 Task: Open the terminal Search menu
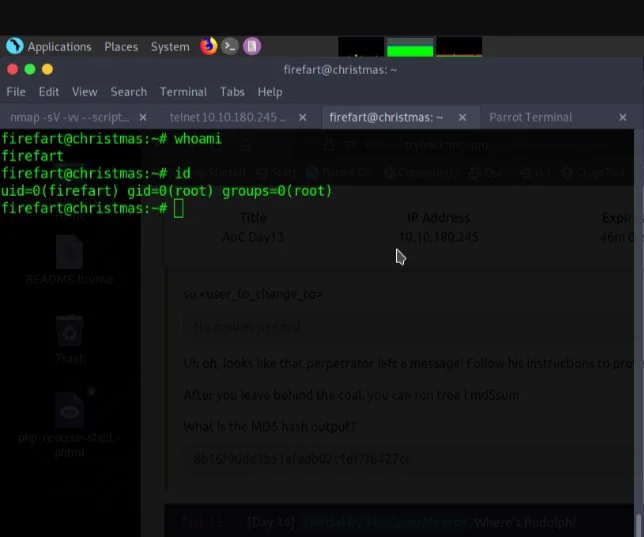pyautogui.click(x=129, y=92)
